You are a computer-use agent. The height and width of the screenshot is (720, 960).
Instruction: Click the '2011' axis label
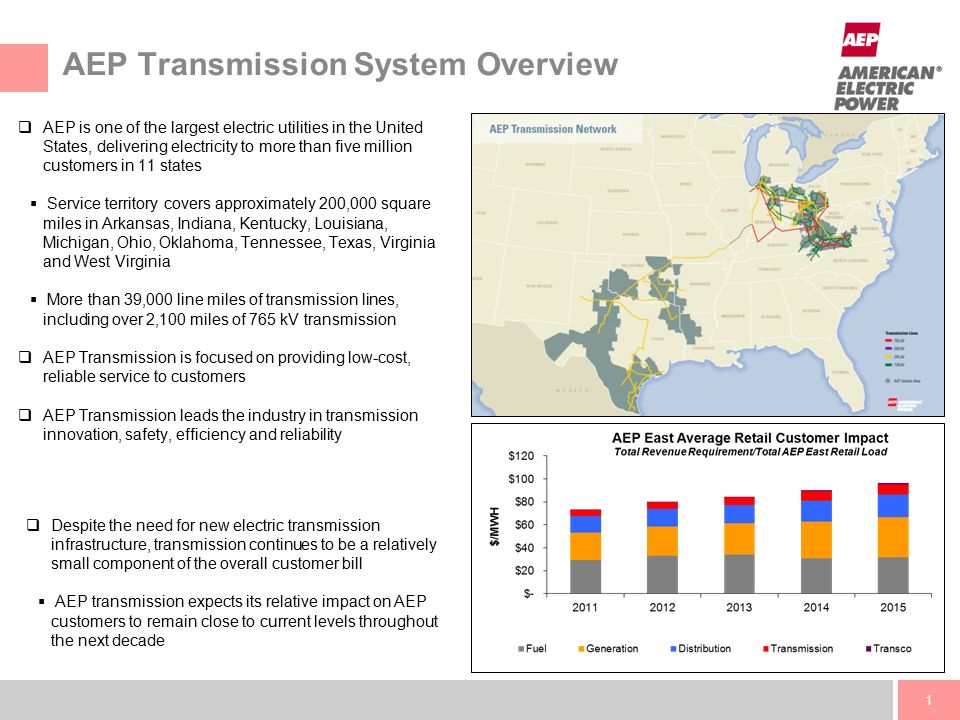tap(585, 607)
